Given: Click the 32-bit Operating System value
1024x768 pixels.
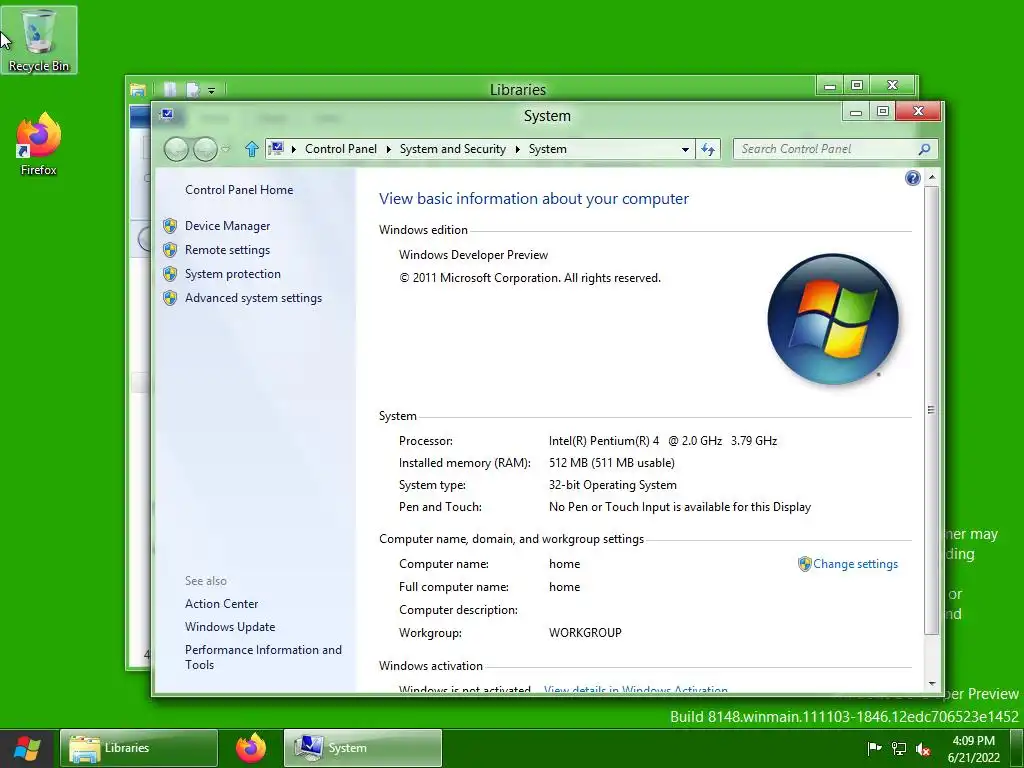Looking at the screenshot, I should (613, 485).
